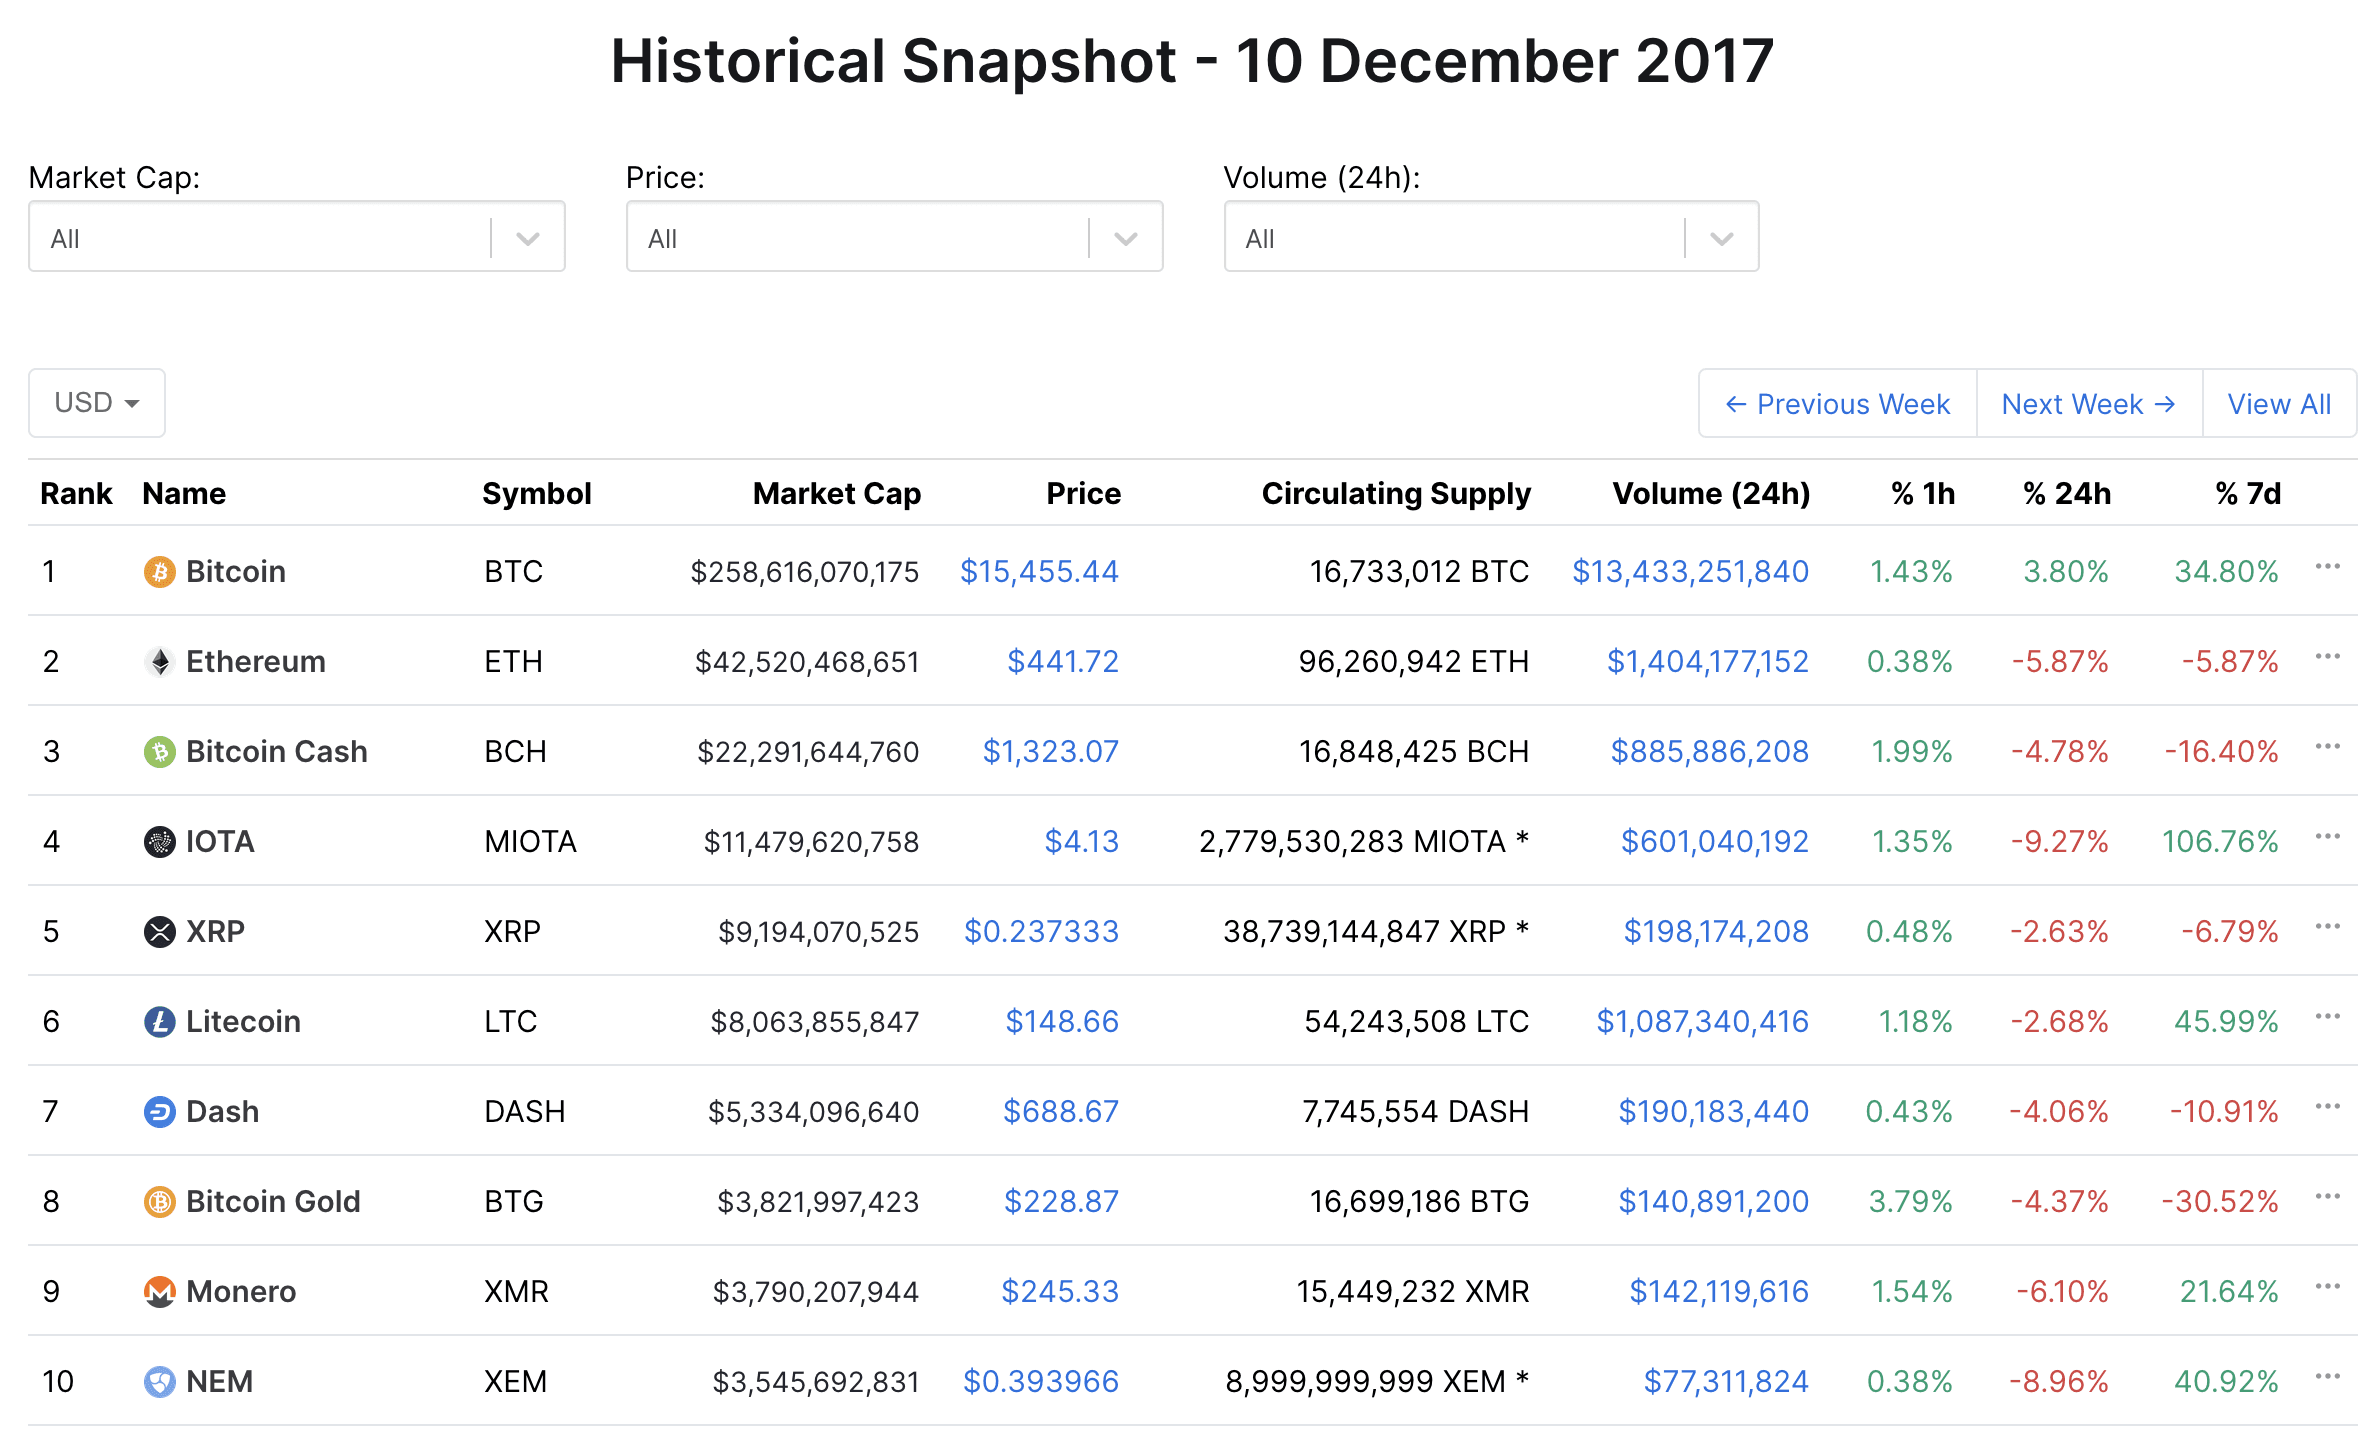Click the XRP logo icon
The width and height of the screenshot is (2380, 1436).
(159, 932)
